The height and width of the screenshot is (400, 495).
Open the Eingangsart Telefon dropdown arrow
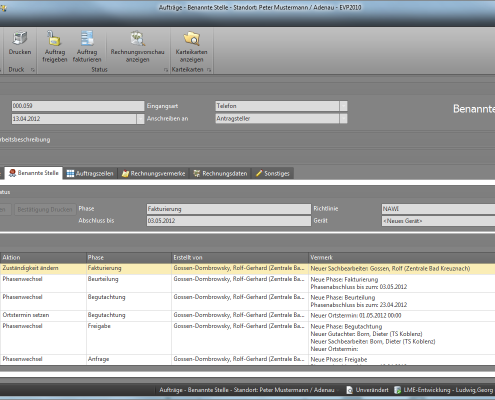pyautogui.click(x=343, y=106)
